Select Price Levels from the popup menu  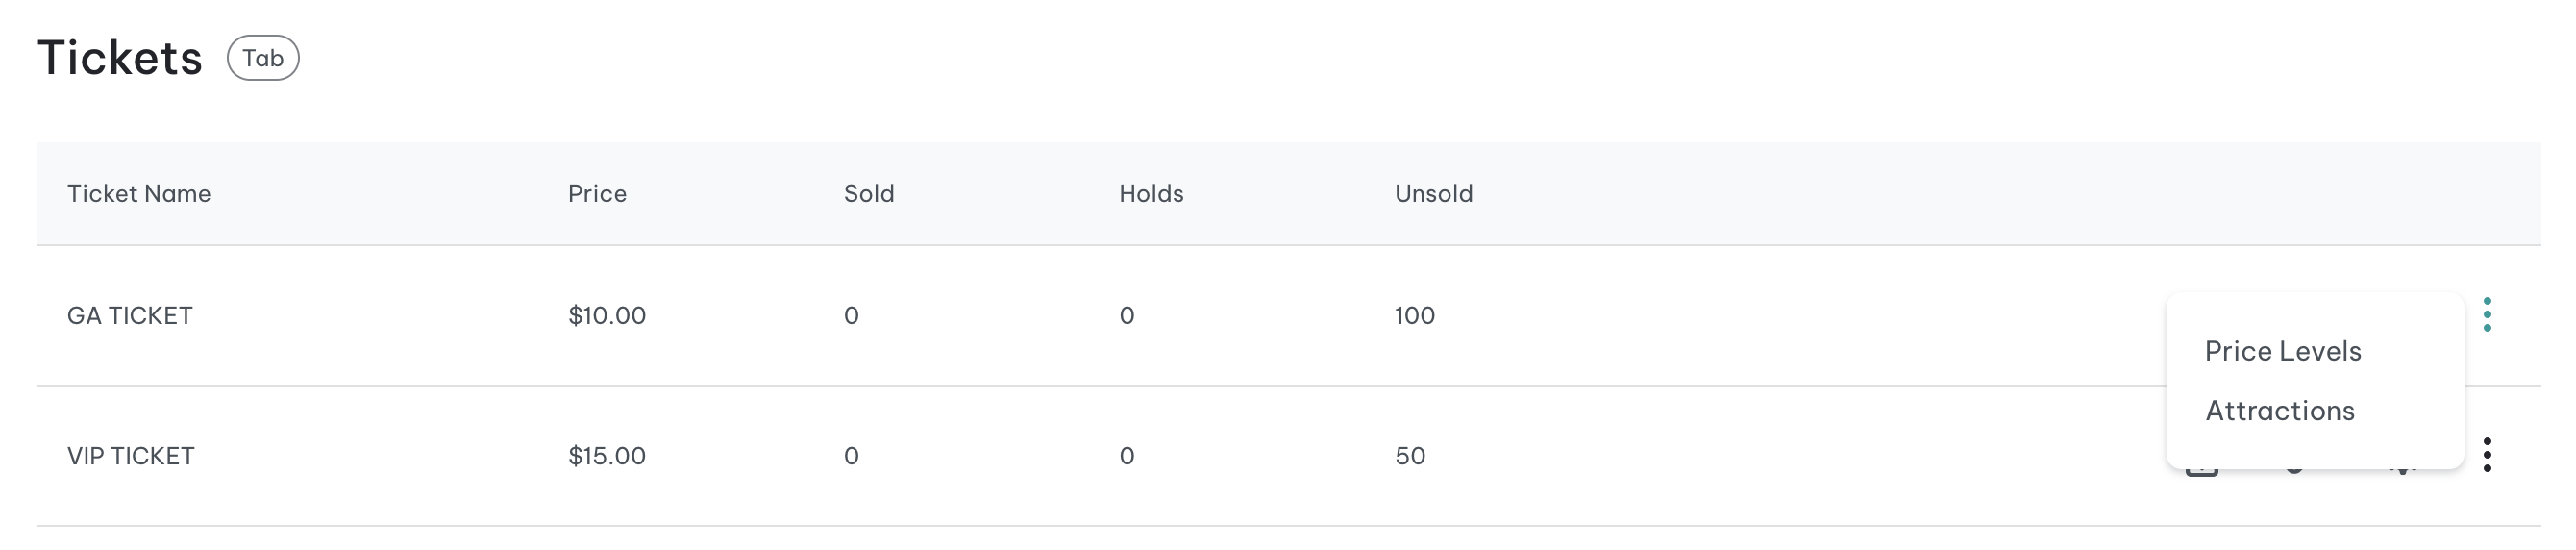click(2283, 351)
